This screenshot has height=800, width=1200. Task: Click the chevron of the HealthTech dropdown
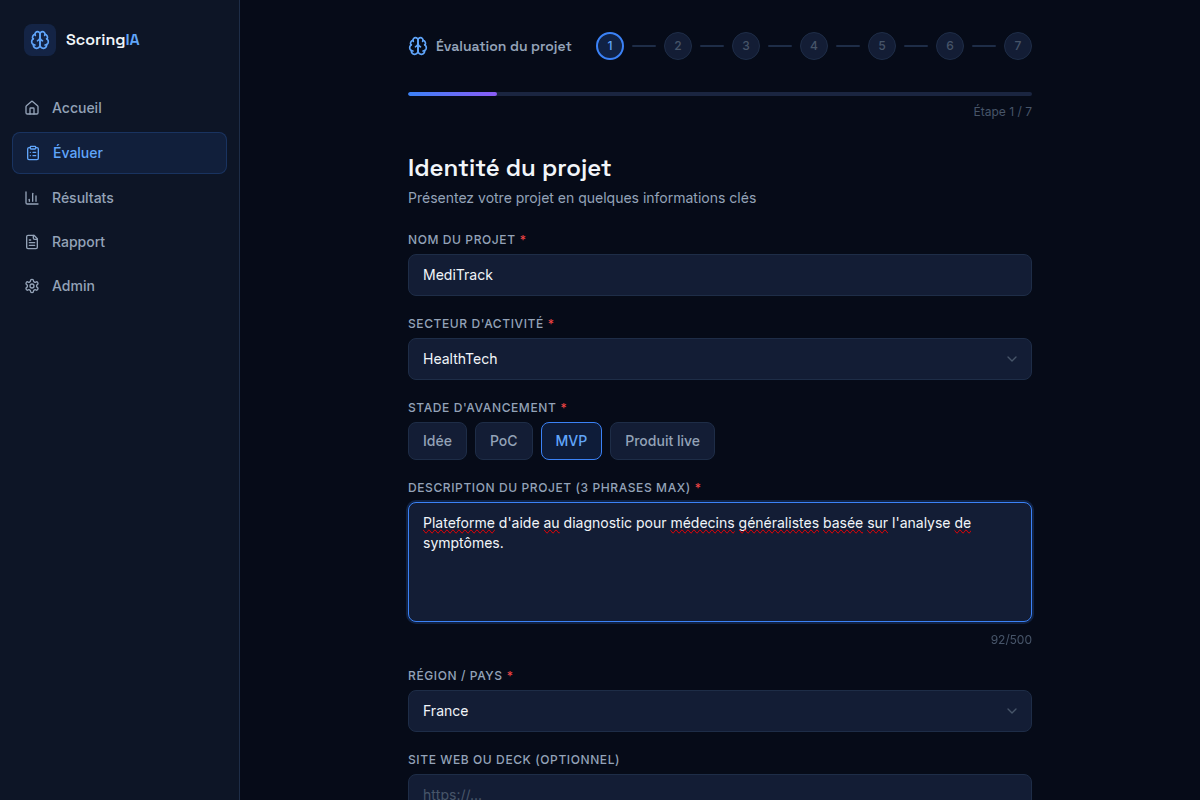(x=1012, y=359)
